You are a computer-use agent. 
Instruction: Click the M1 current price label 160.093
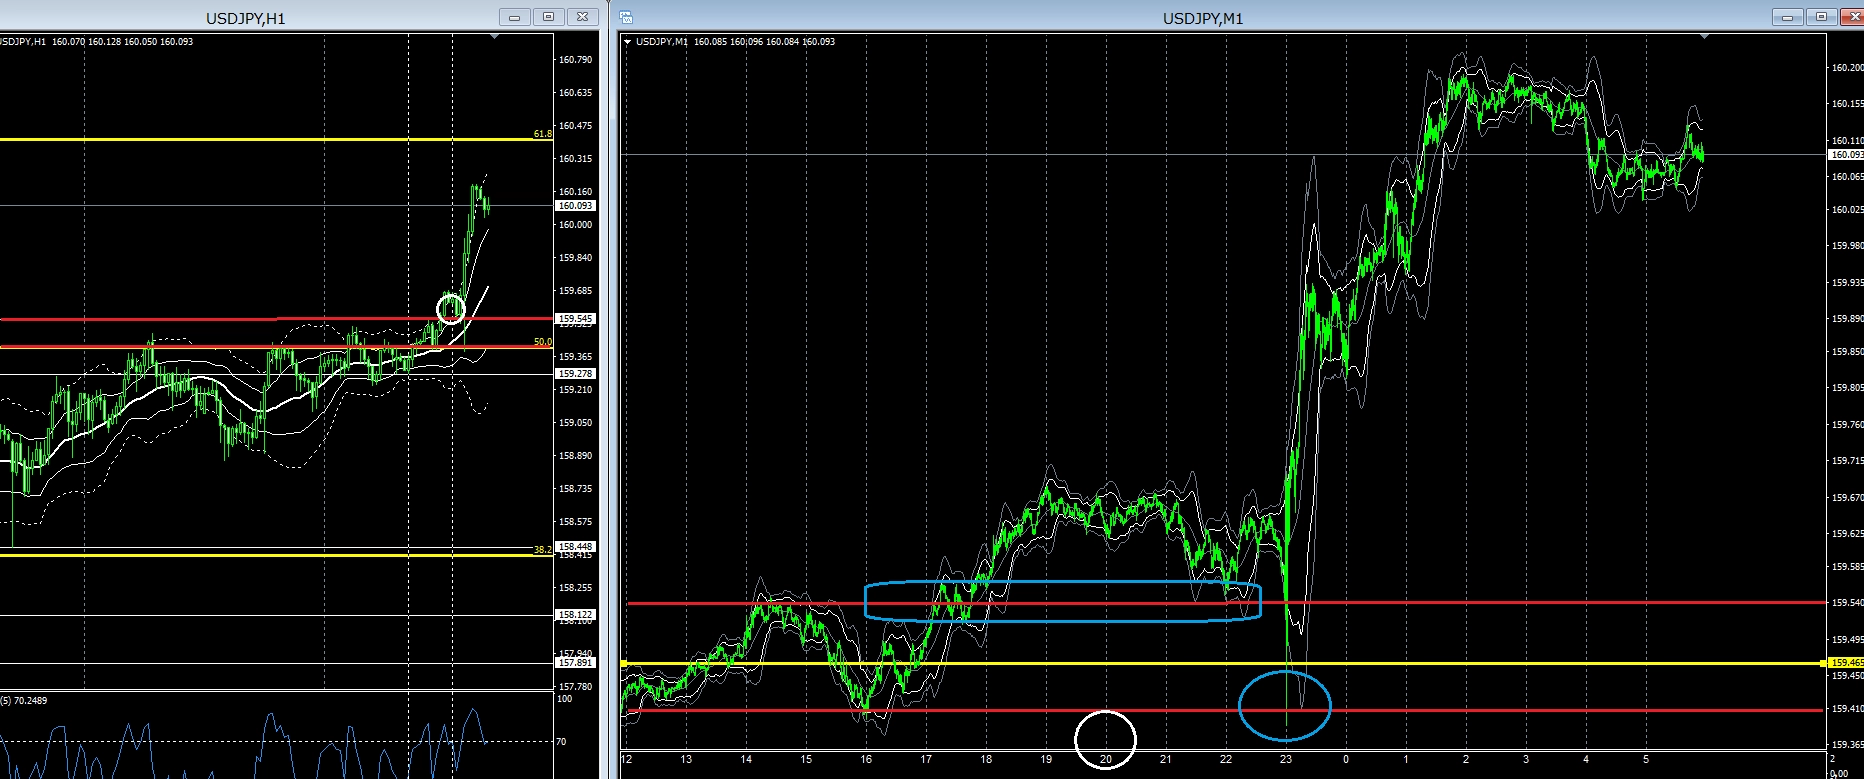point(1846,155)
